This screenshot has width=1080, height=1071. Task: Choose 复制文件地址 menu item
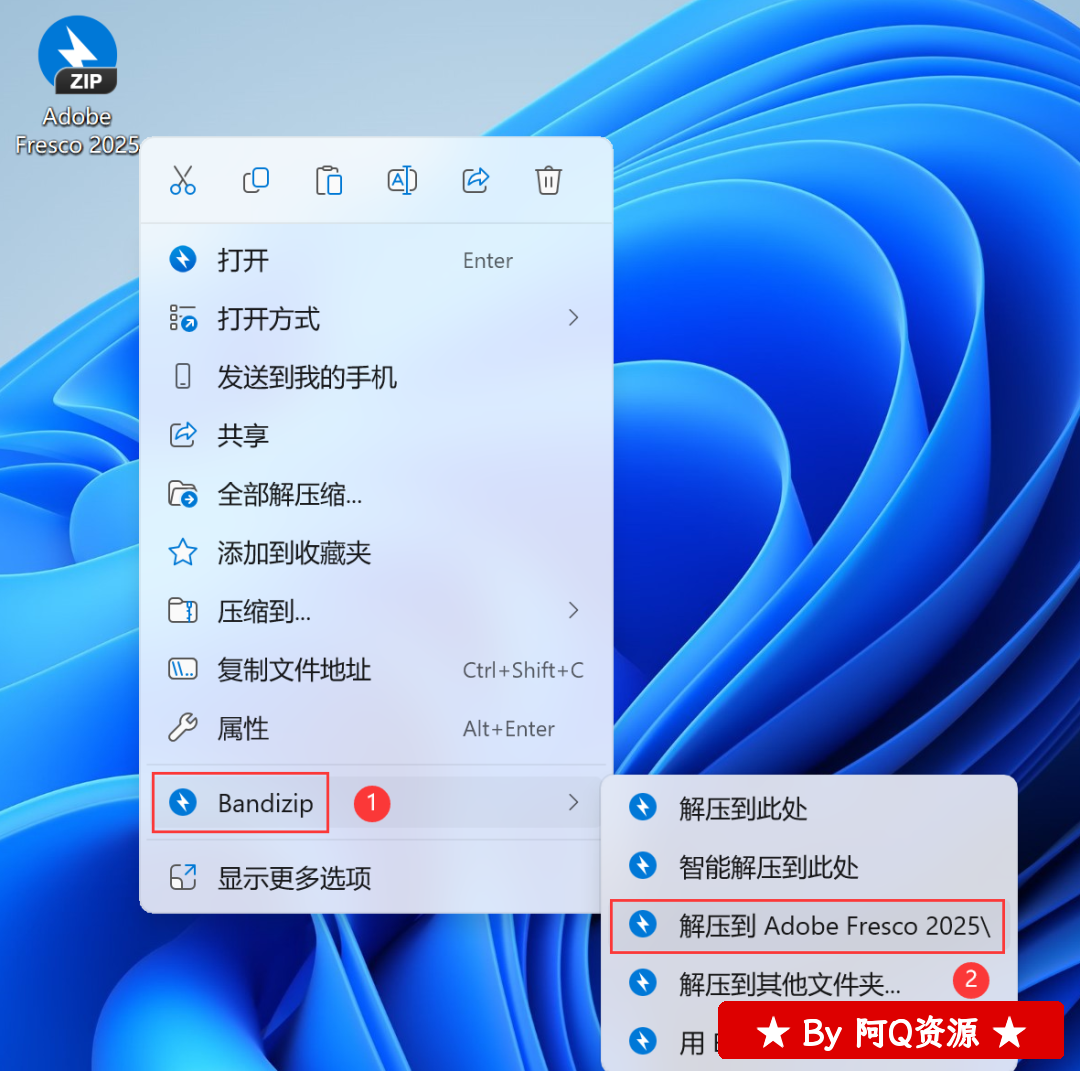pyautogui.click(x=294, y=670)
